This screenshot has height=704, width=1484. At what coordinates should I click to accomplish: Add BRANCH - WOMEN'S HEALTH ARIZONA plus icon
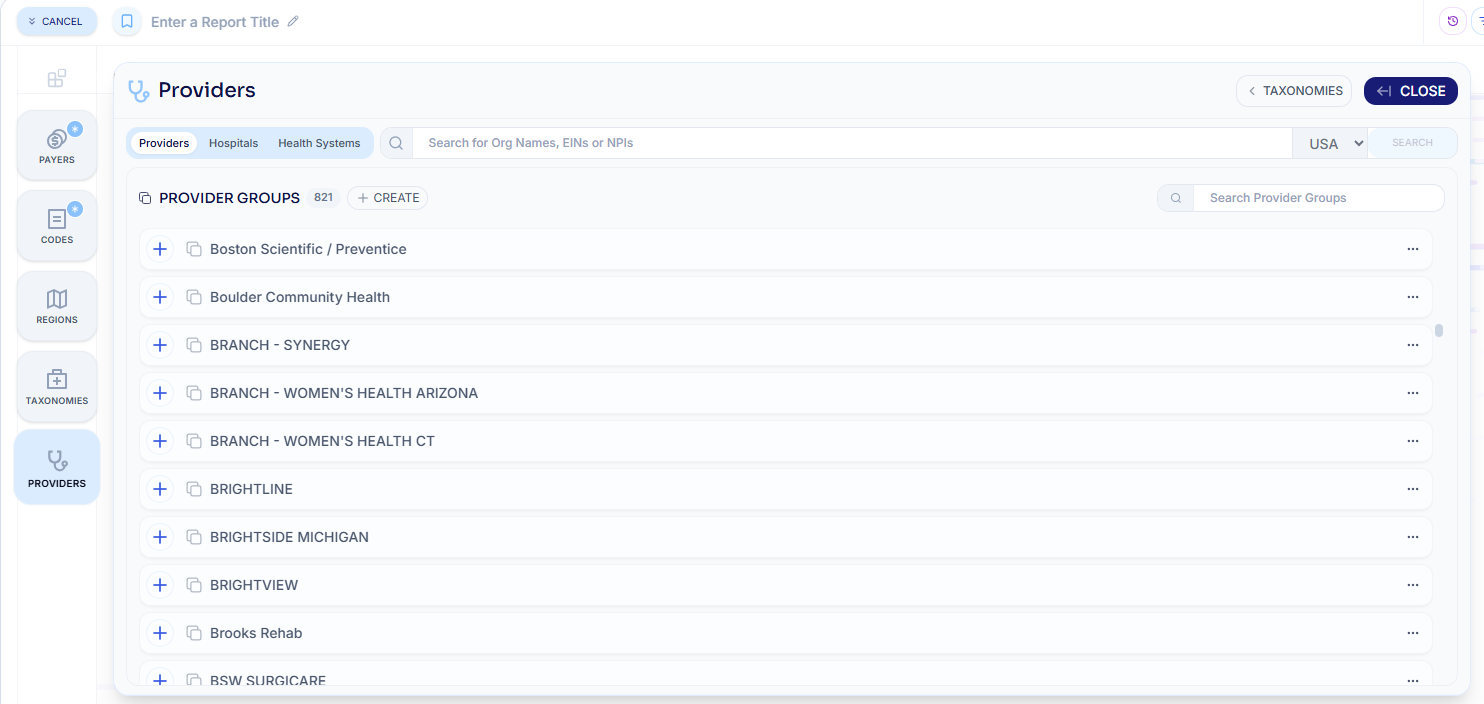coord(160,393)
